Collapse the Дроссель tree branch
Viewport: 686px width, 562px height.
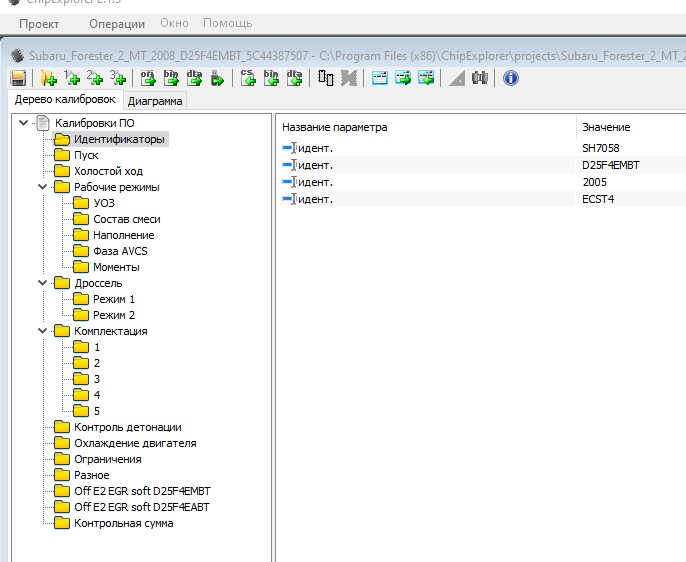[x=42, y=283]
